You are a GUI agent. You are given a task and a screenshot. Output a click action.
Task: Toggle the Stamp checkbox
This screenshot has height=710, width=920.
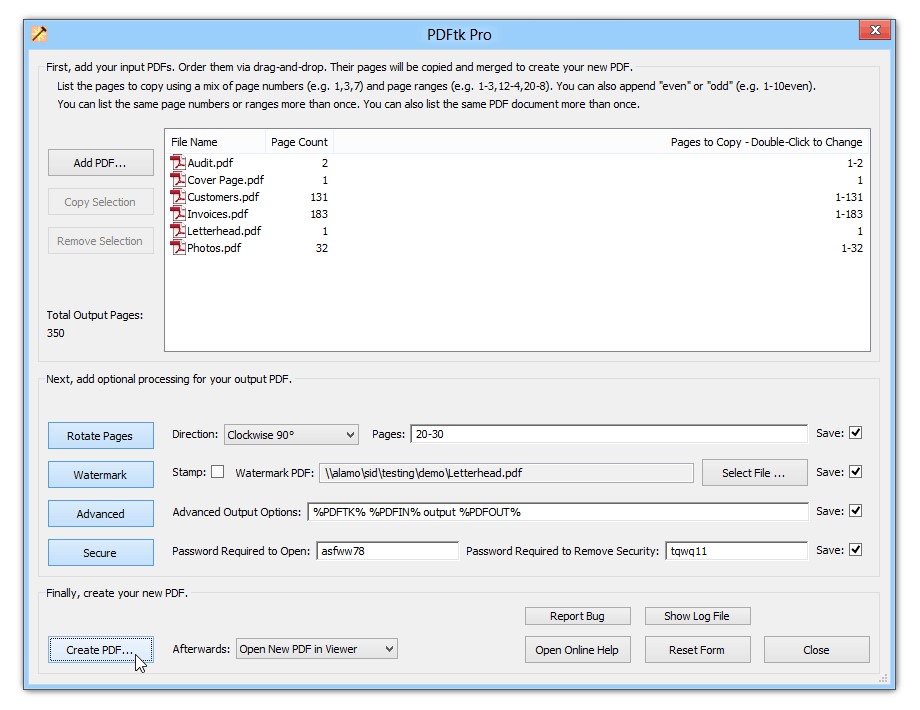pyautogui.click(x=217, y=472)
